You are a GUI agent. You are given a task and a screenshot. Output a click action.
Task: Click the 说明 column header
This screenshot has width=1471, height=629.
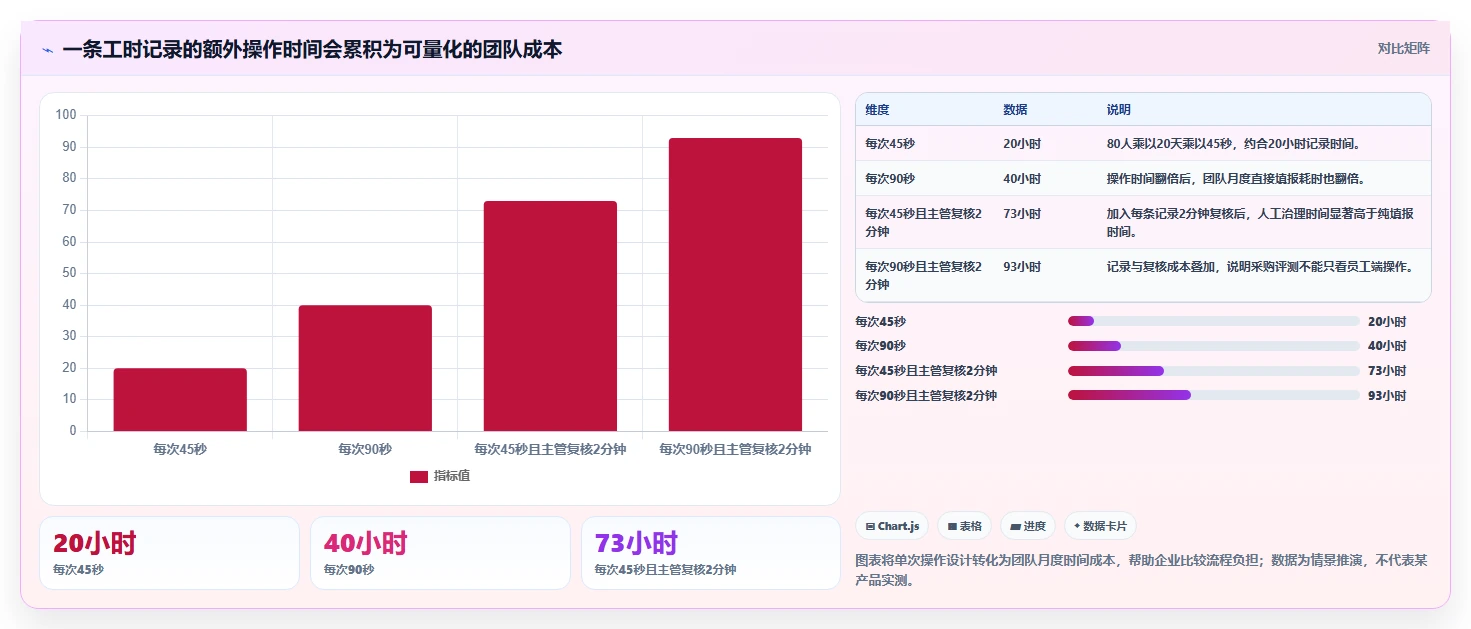(1119, 110)
